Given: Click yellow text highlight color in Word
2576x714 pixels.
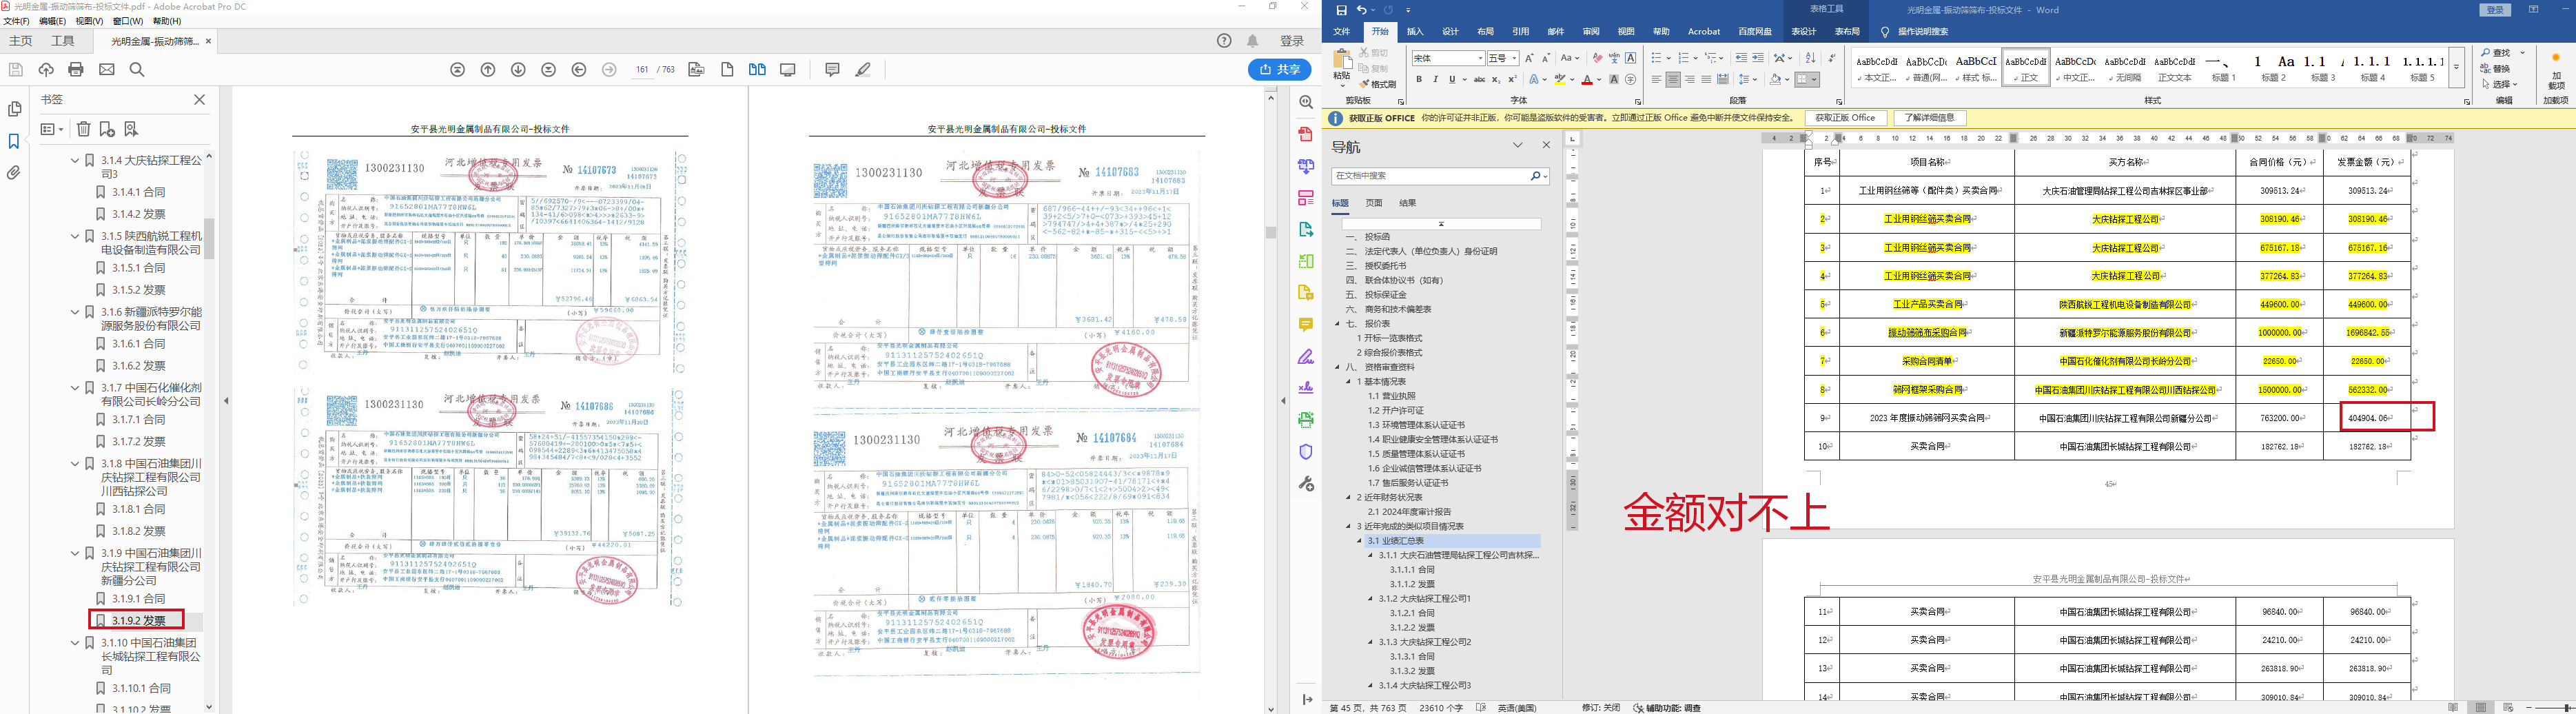Looking at the screenshot, I should pyautogui.click(x=1560, y=80).
